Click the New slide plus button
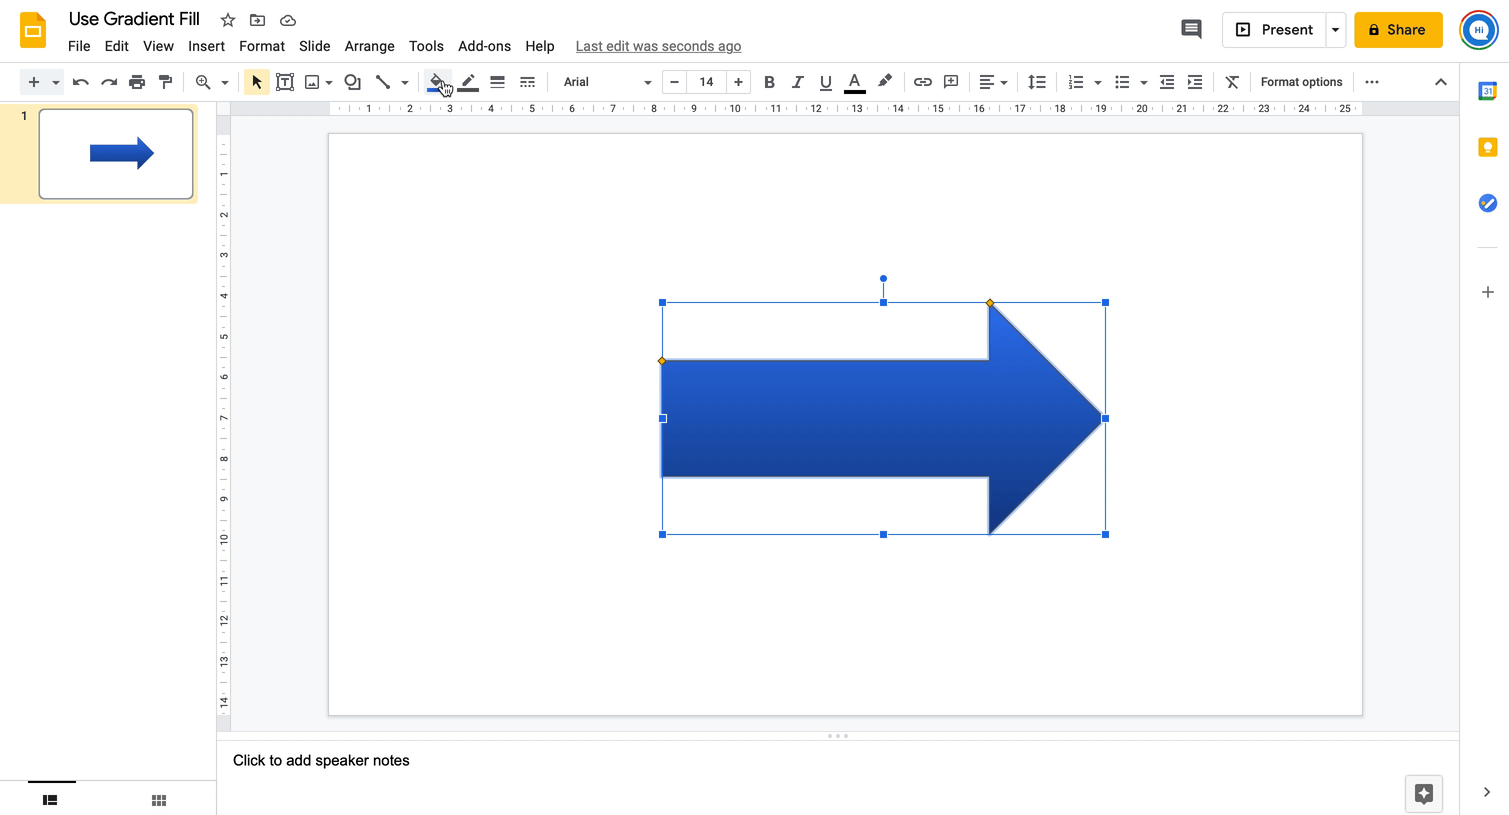Image resolution: width=1509 pixels, height=815 pixels. pyautogui.click(x=34, y=82)
